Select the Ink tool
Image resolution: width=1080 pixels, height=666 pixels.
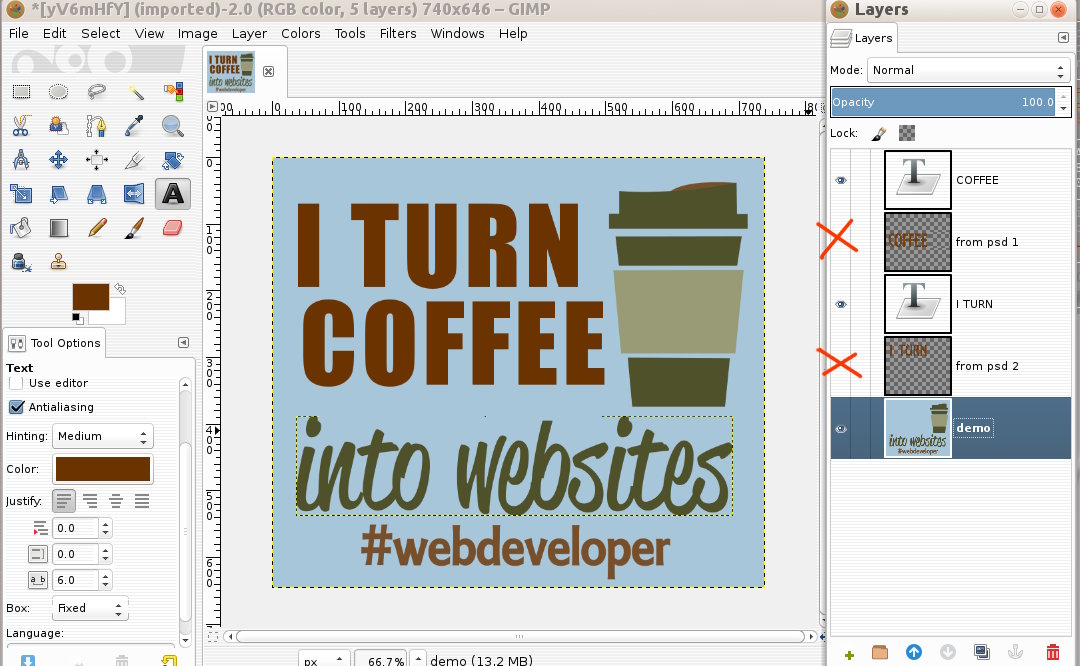point(21,262)
